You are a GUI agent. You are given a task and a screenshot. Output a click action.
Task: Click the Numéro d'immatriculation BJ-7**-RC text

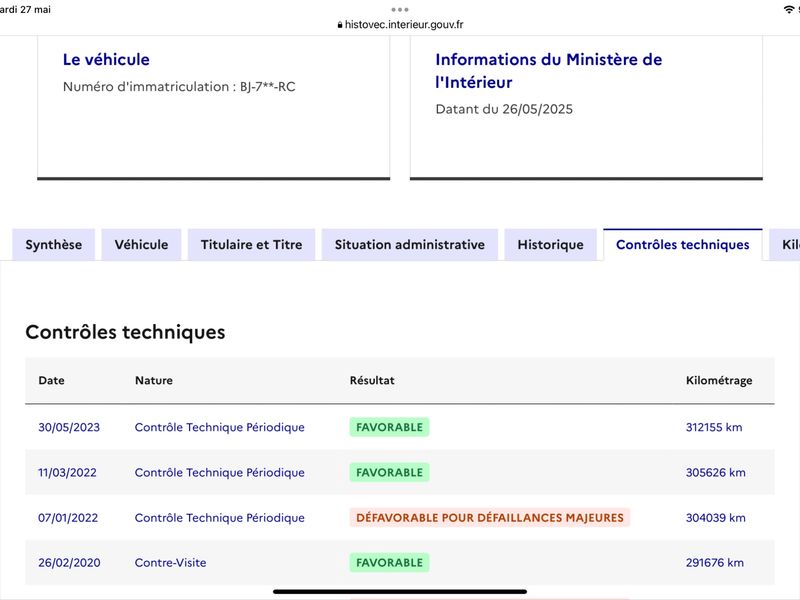pos(179,87)
